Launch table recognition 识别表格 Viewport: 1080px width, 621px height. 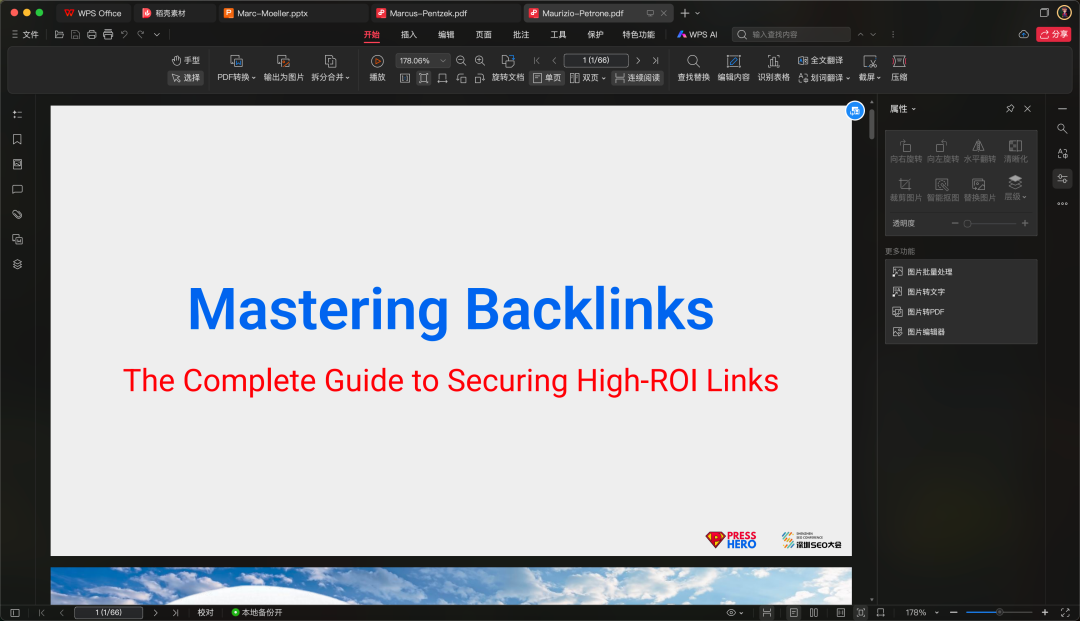coord(773,69)
